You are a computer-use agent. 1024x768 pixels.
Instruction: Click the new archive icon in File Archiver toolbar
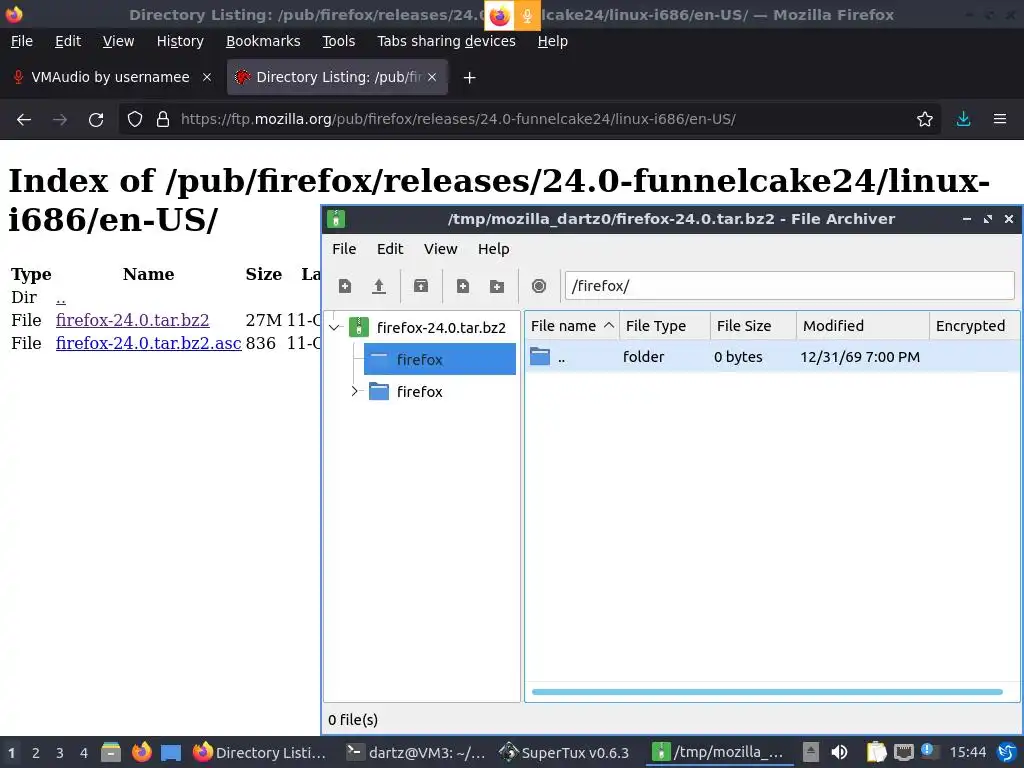(345, 286)
